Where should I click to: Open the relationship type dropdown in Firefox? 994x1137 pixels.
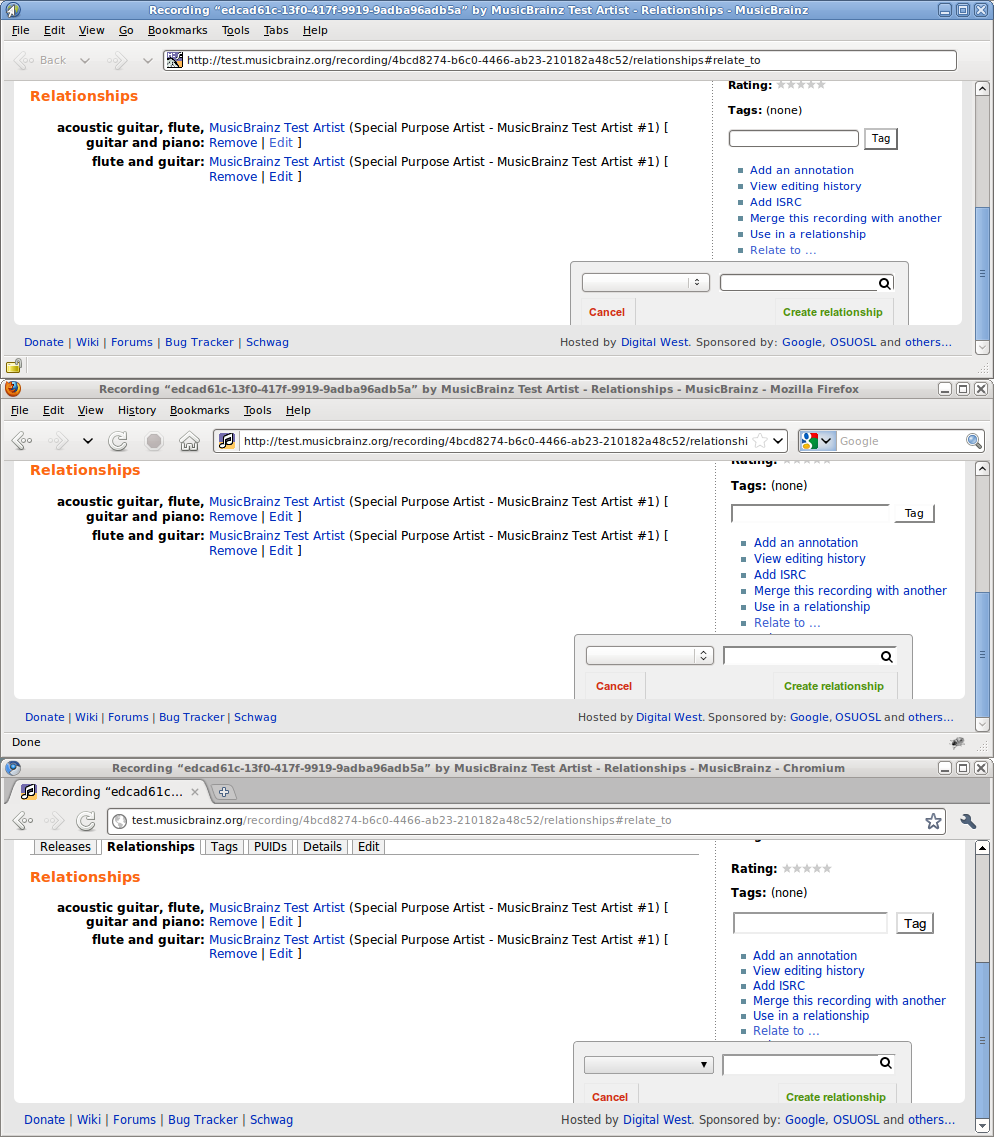[648, 656]
